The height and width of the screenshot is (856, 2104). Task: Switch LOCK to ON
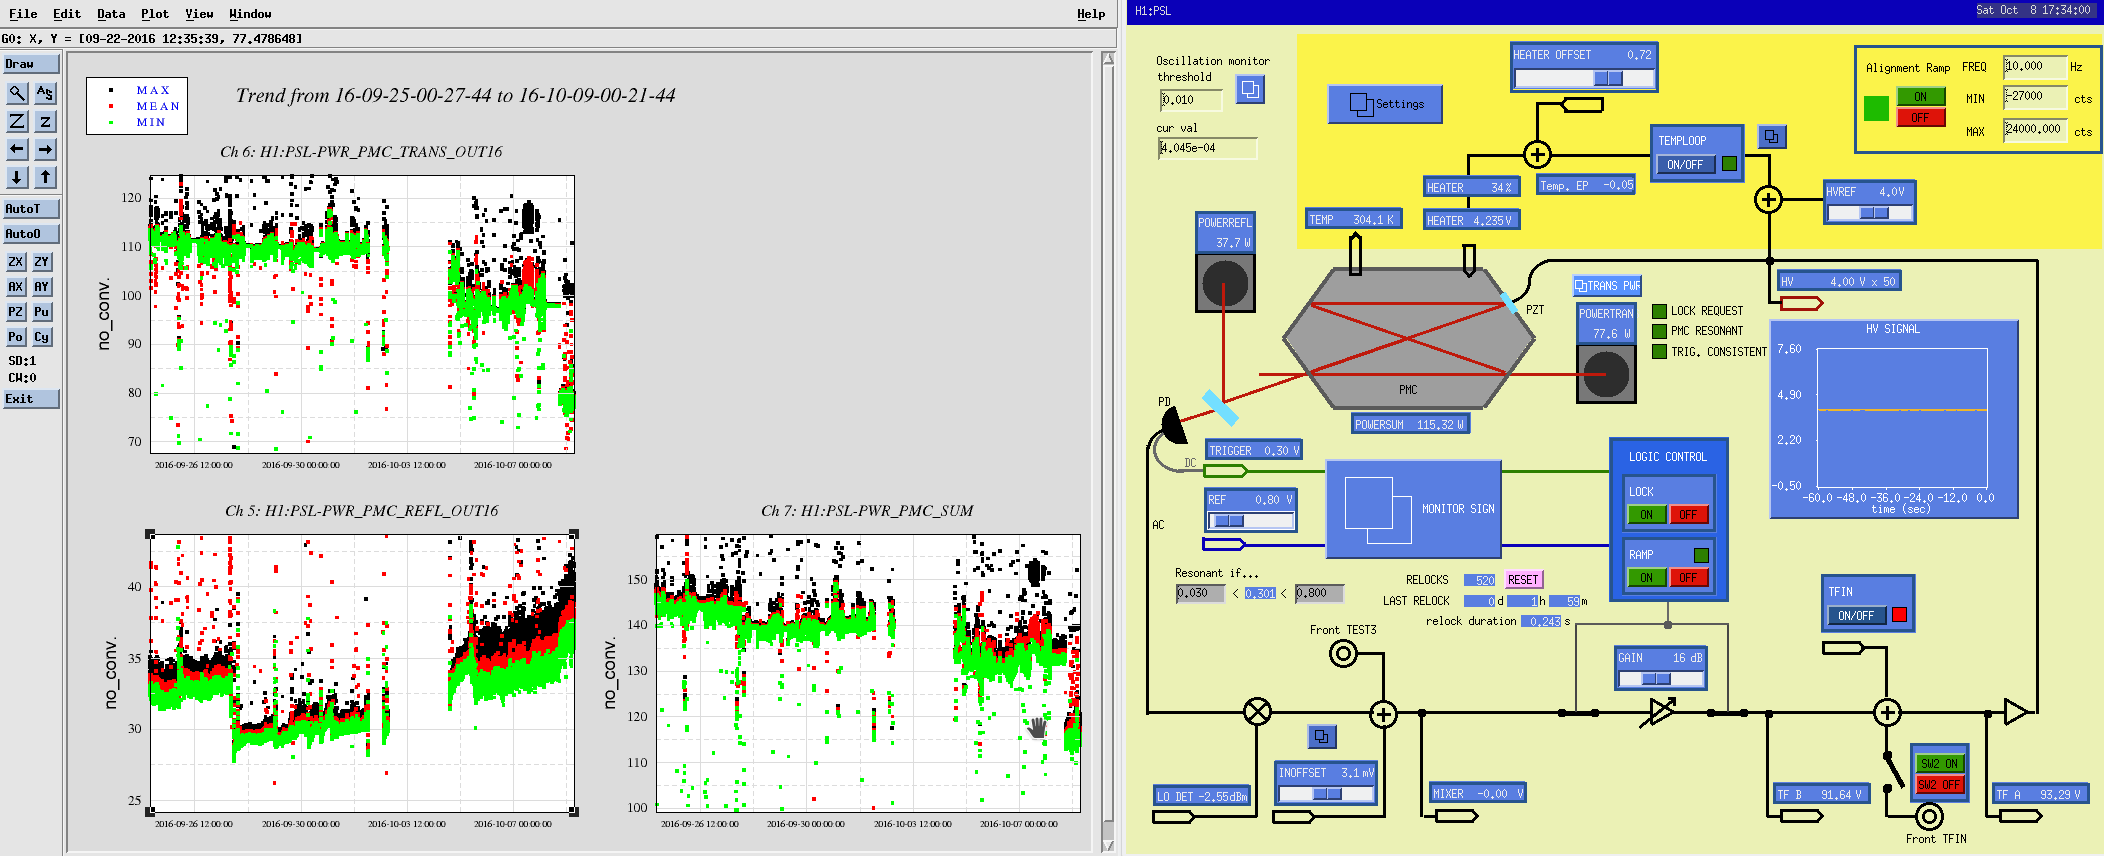pyautogui.click(x=1646, y=515)
